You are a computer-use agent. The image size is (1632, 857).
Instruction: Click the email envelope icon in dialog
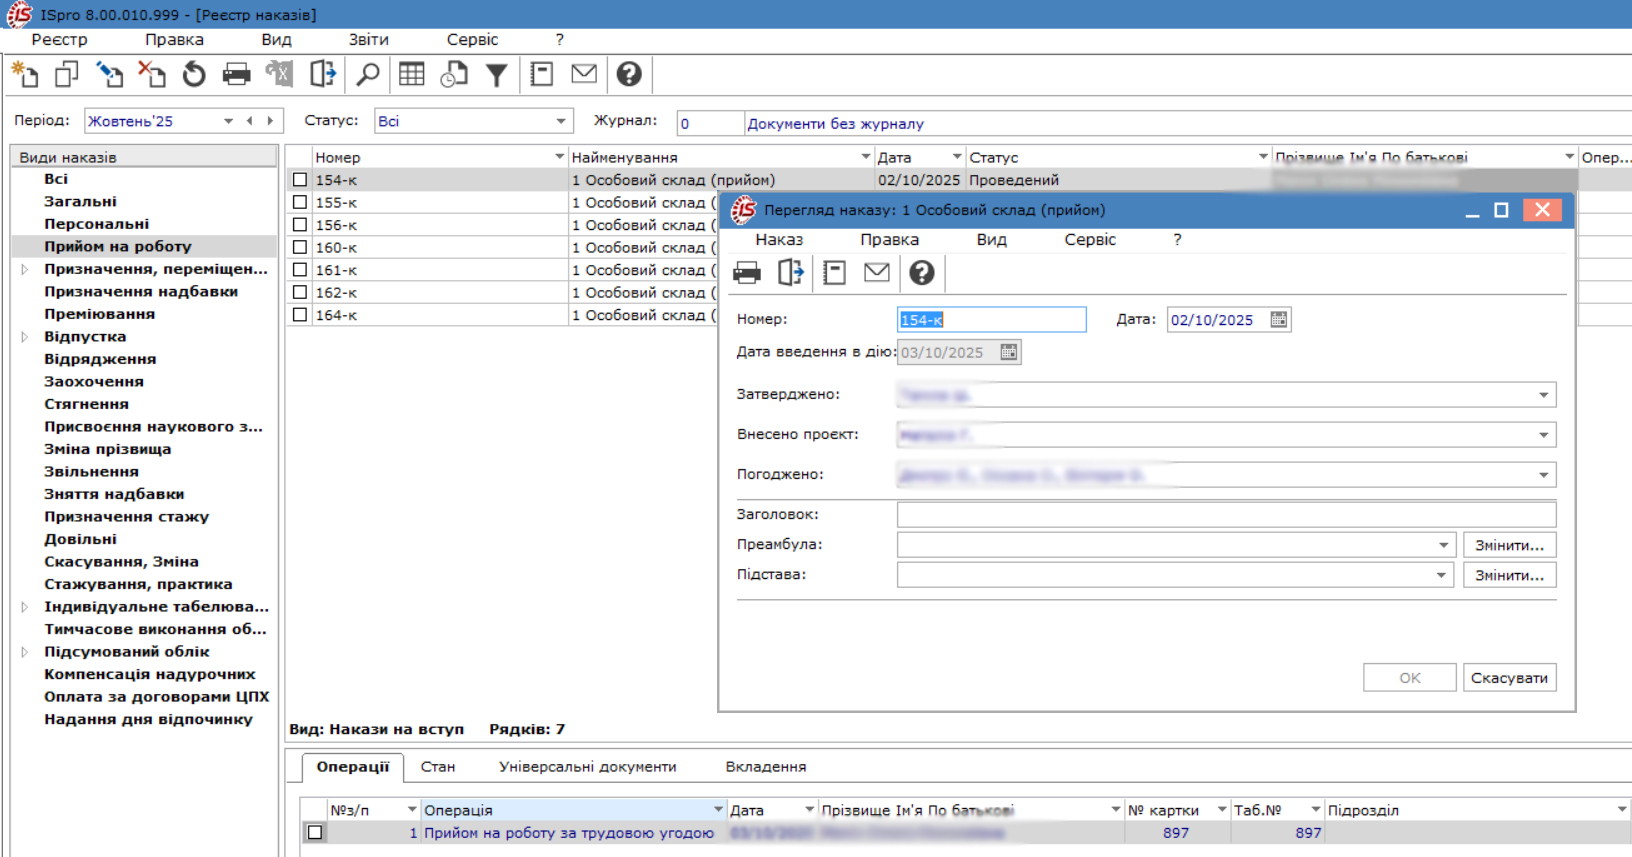click(x=876, y=272)
